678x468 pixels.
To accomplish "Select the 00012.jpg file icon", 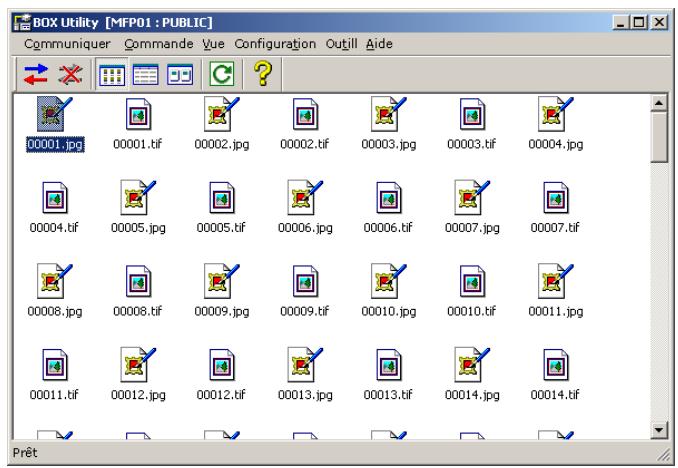I will 138,365.
